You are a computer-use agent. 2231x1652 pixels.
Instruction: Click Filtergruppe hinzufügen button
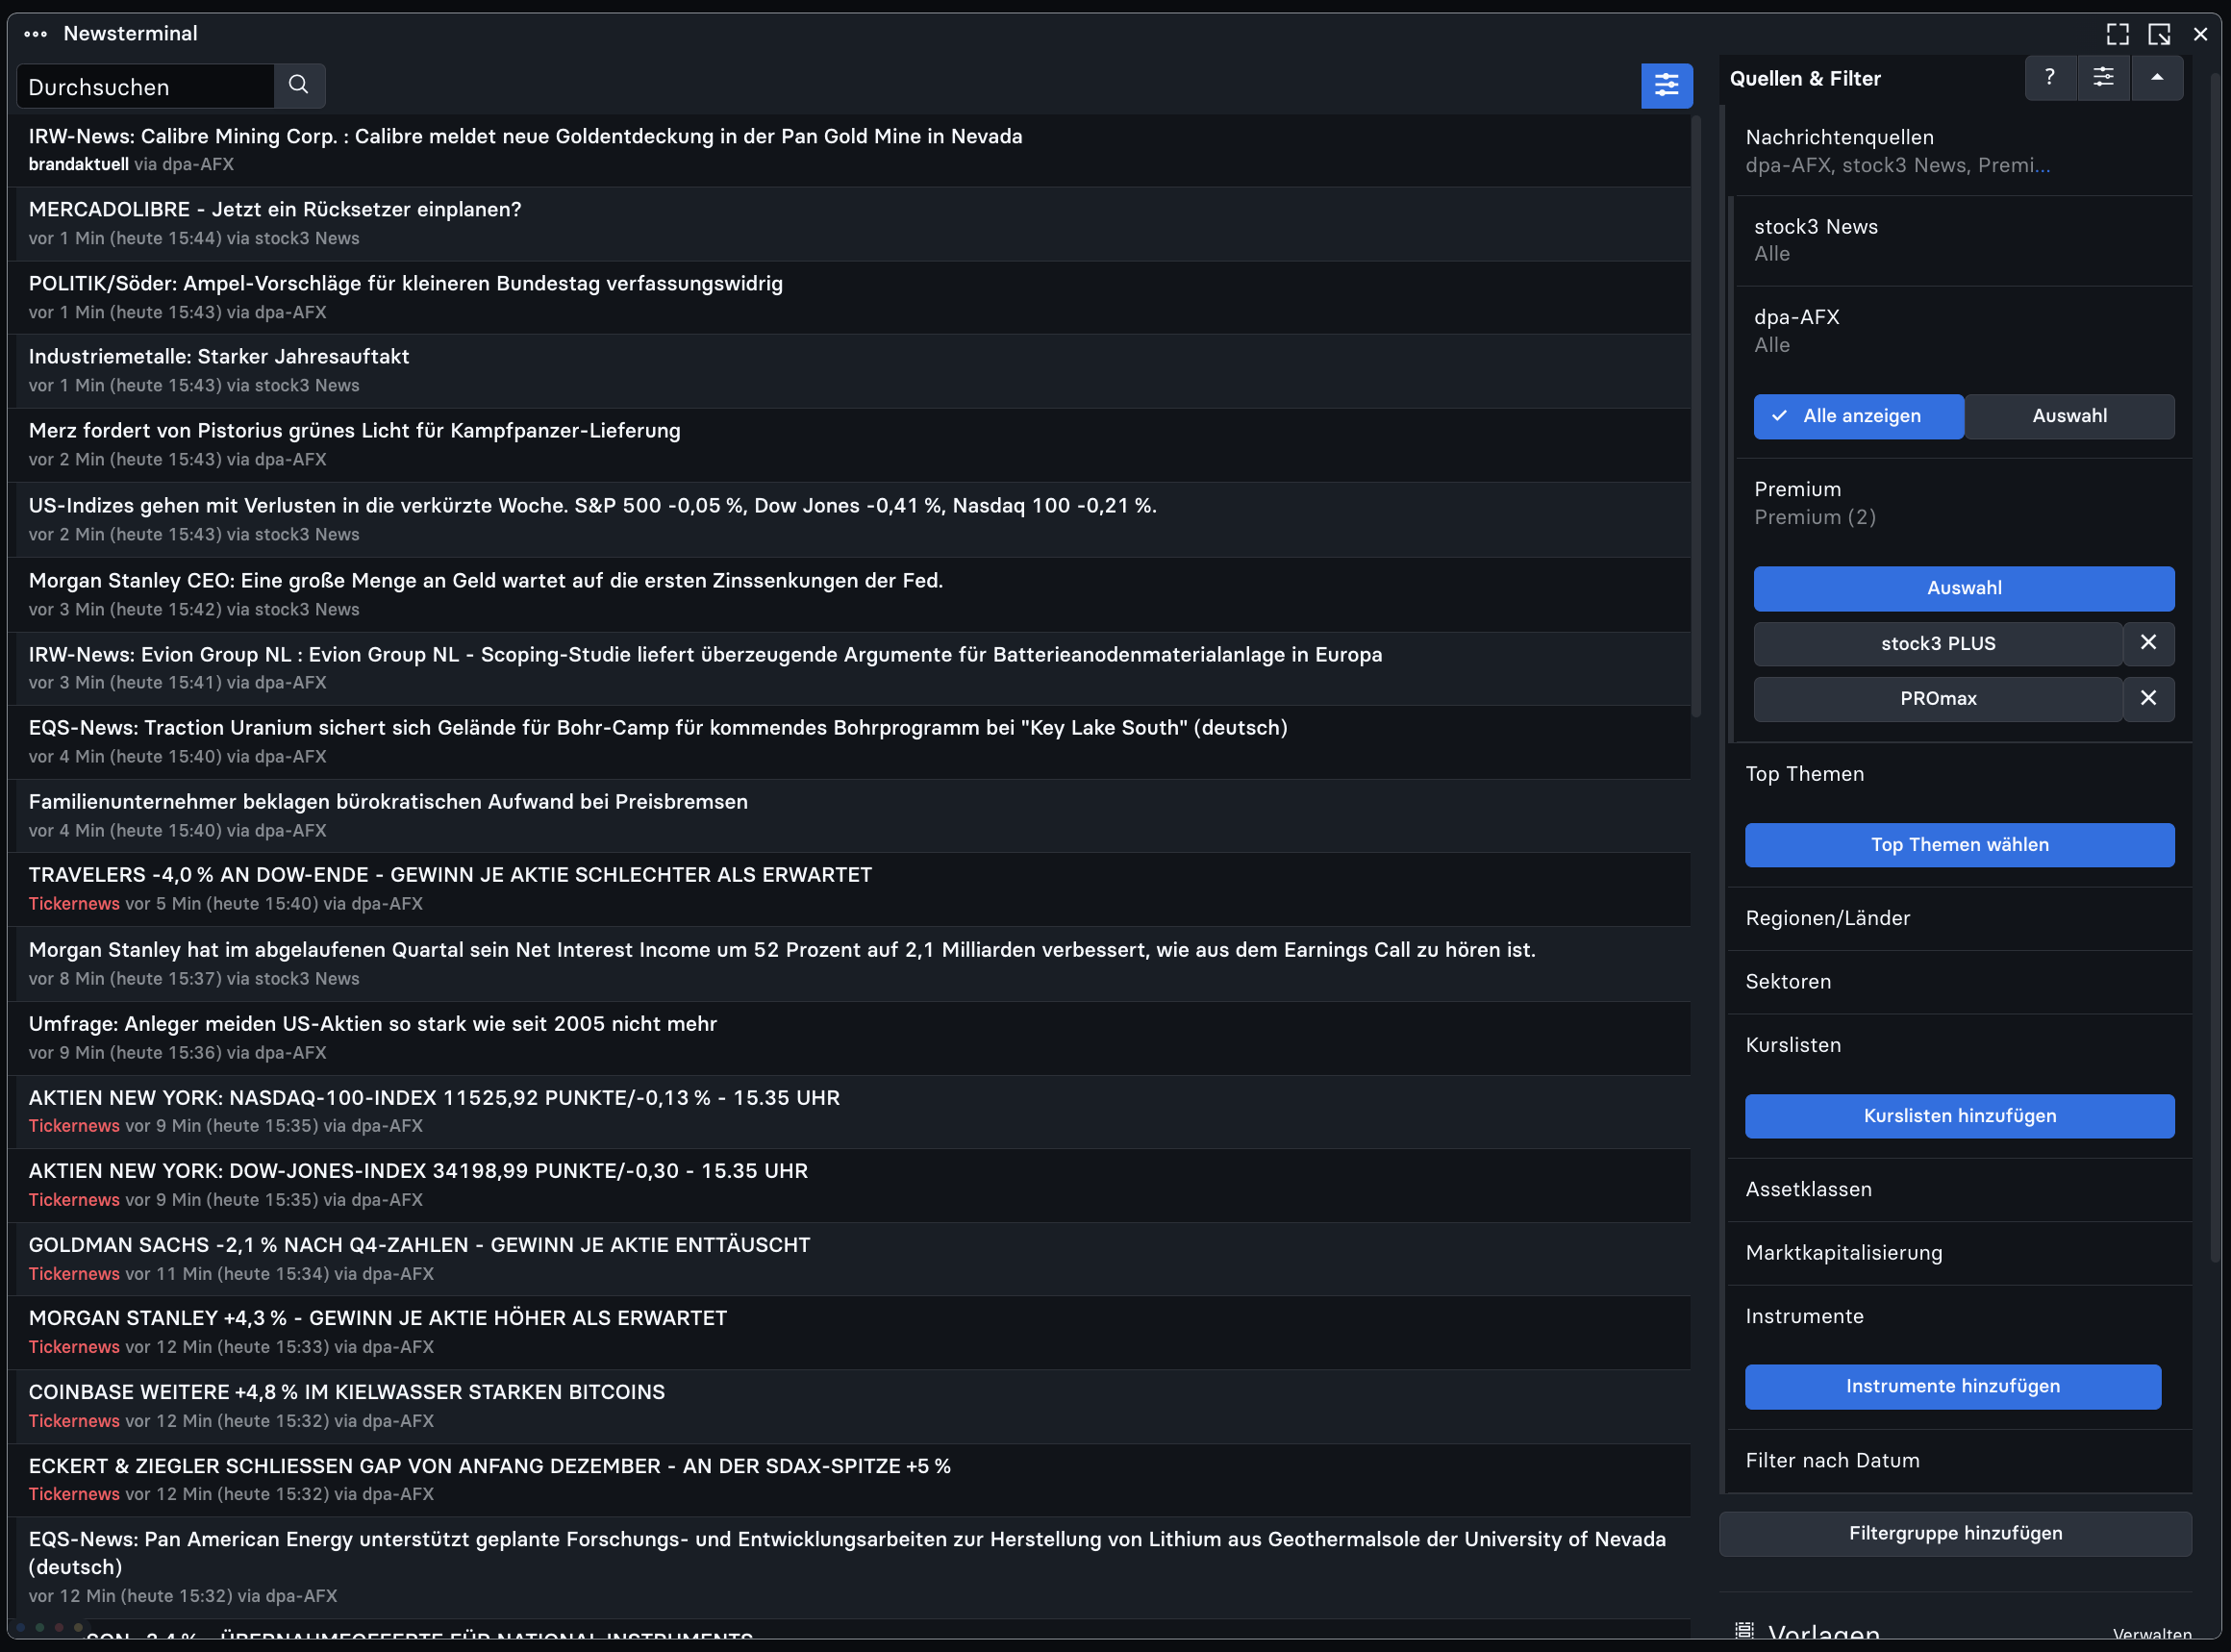pos(1955,1534)
